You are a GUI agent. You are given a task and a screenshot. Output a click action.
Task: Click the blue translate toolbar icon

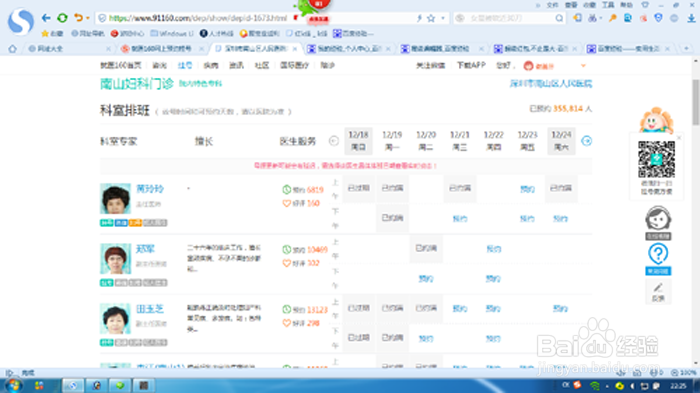[x=628, y=18]
